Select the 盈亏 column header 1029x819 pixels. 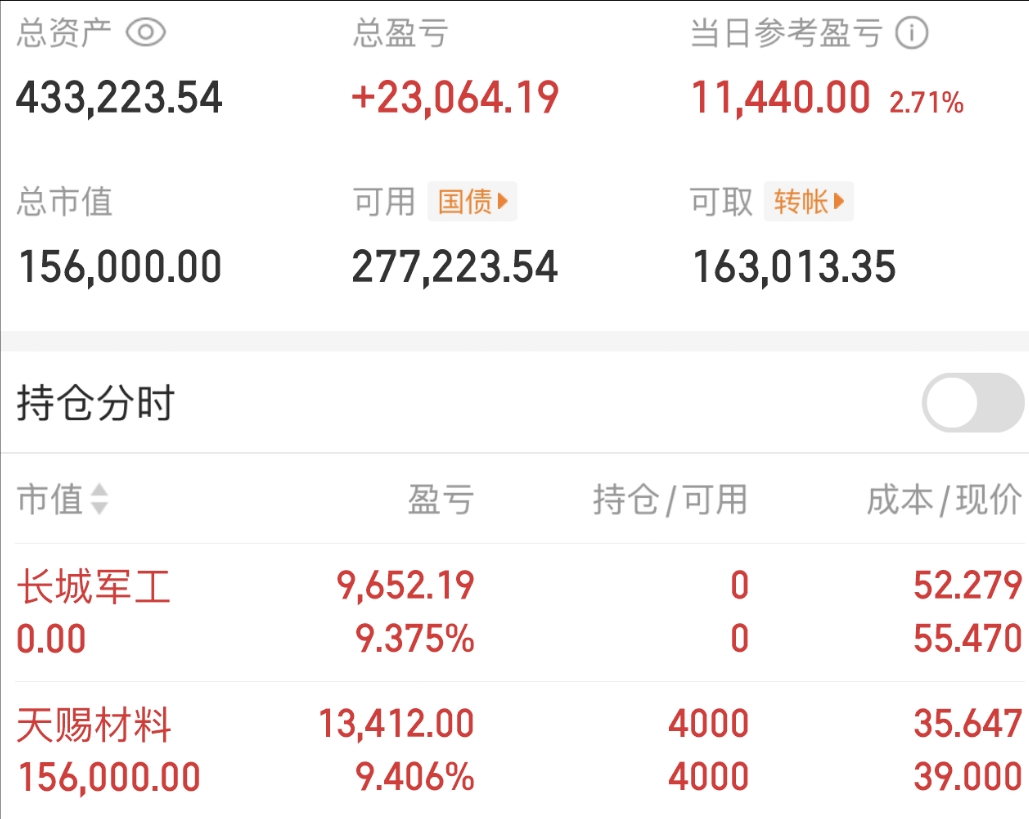[x=440, y=499]
